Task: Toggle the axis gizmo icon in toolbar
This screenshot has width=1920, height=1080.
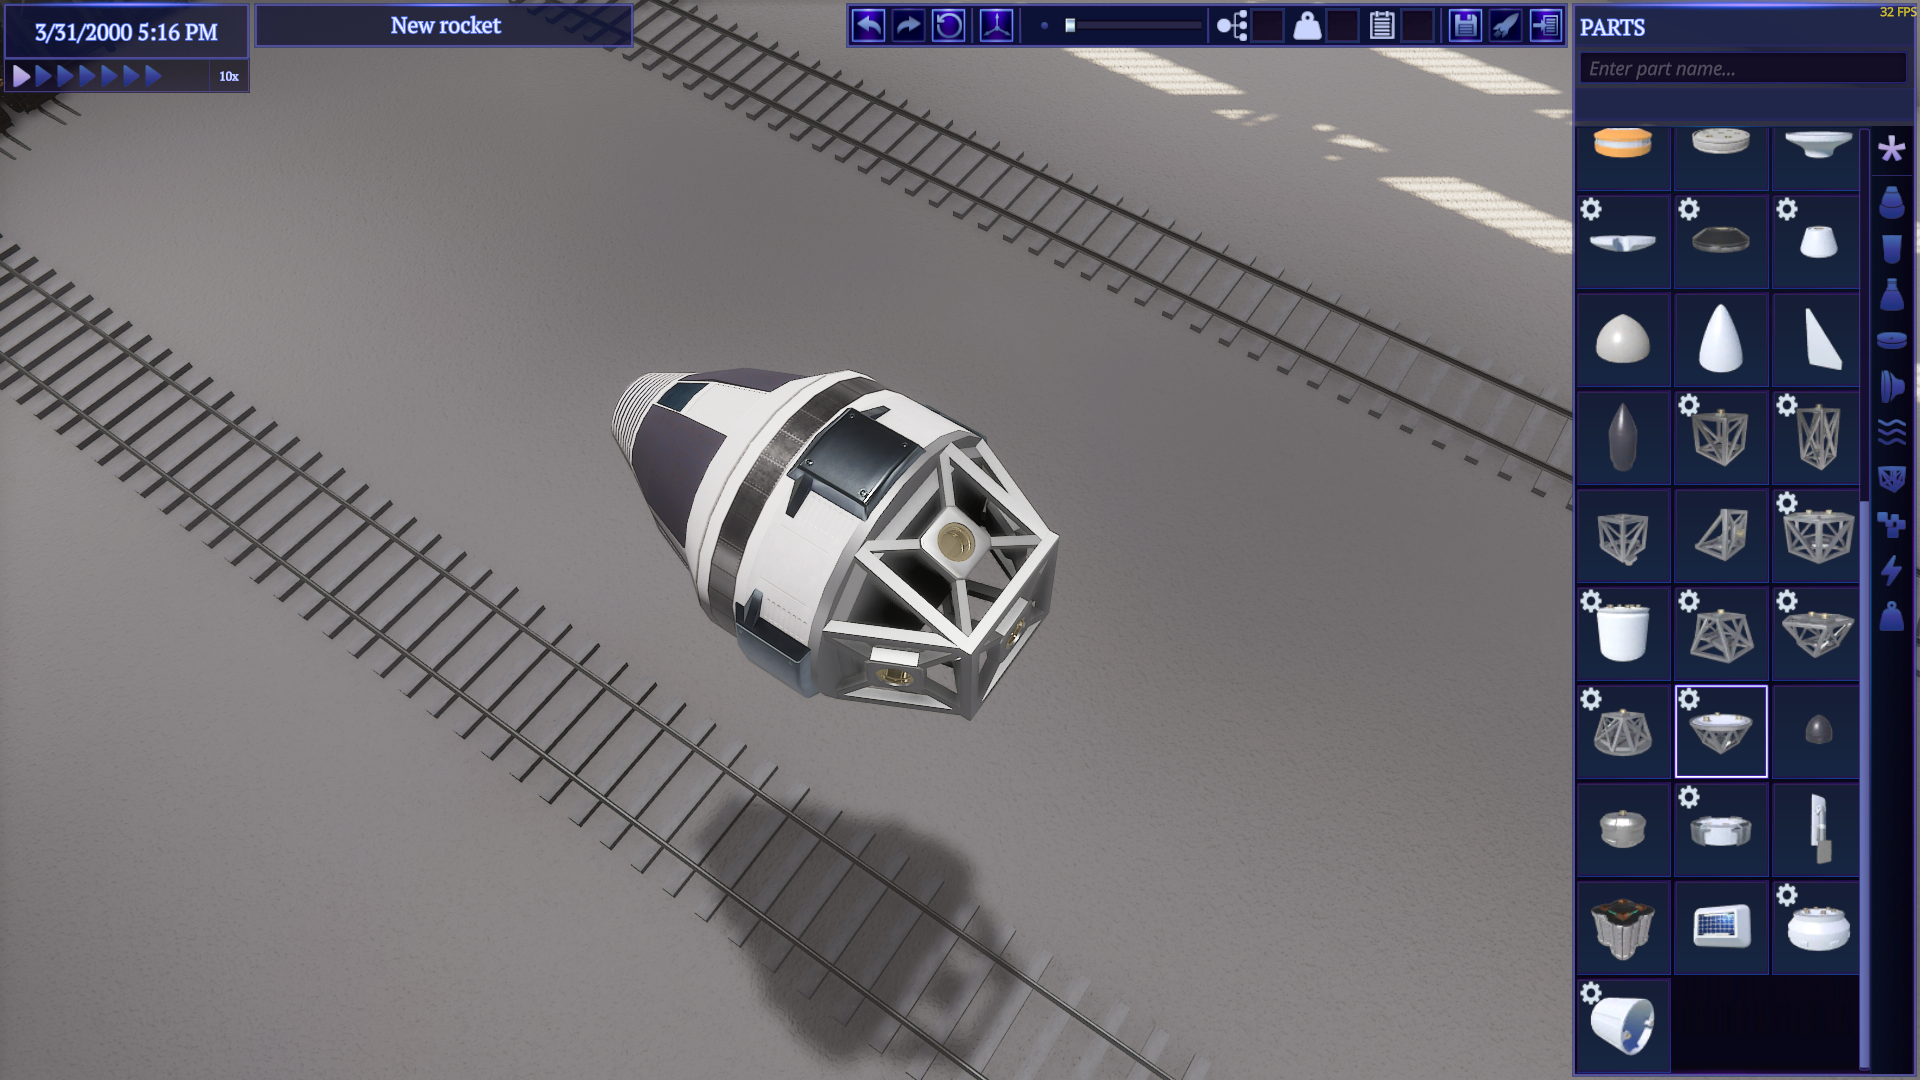Action: (996, 26)
